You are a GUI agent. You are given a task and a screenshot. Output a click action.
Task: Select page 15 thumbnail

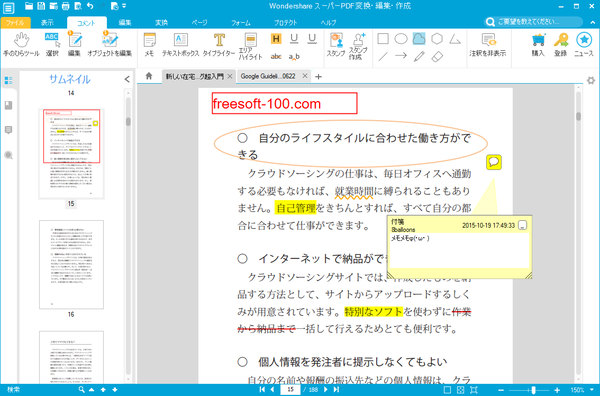click(71, 153)
